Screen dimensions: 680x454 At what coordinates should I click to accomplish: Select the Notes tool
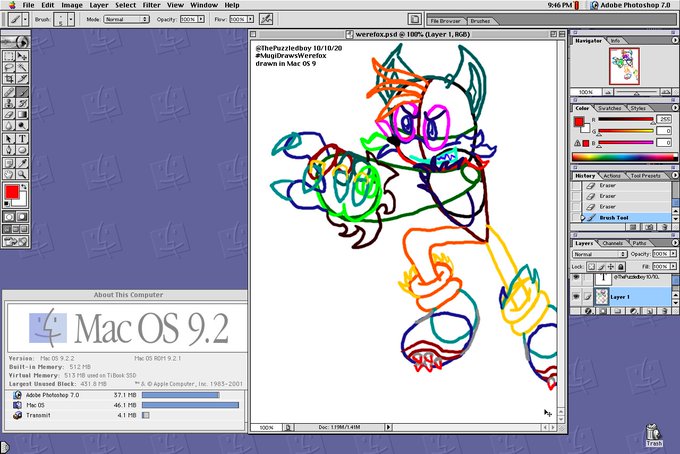(9, 163)
